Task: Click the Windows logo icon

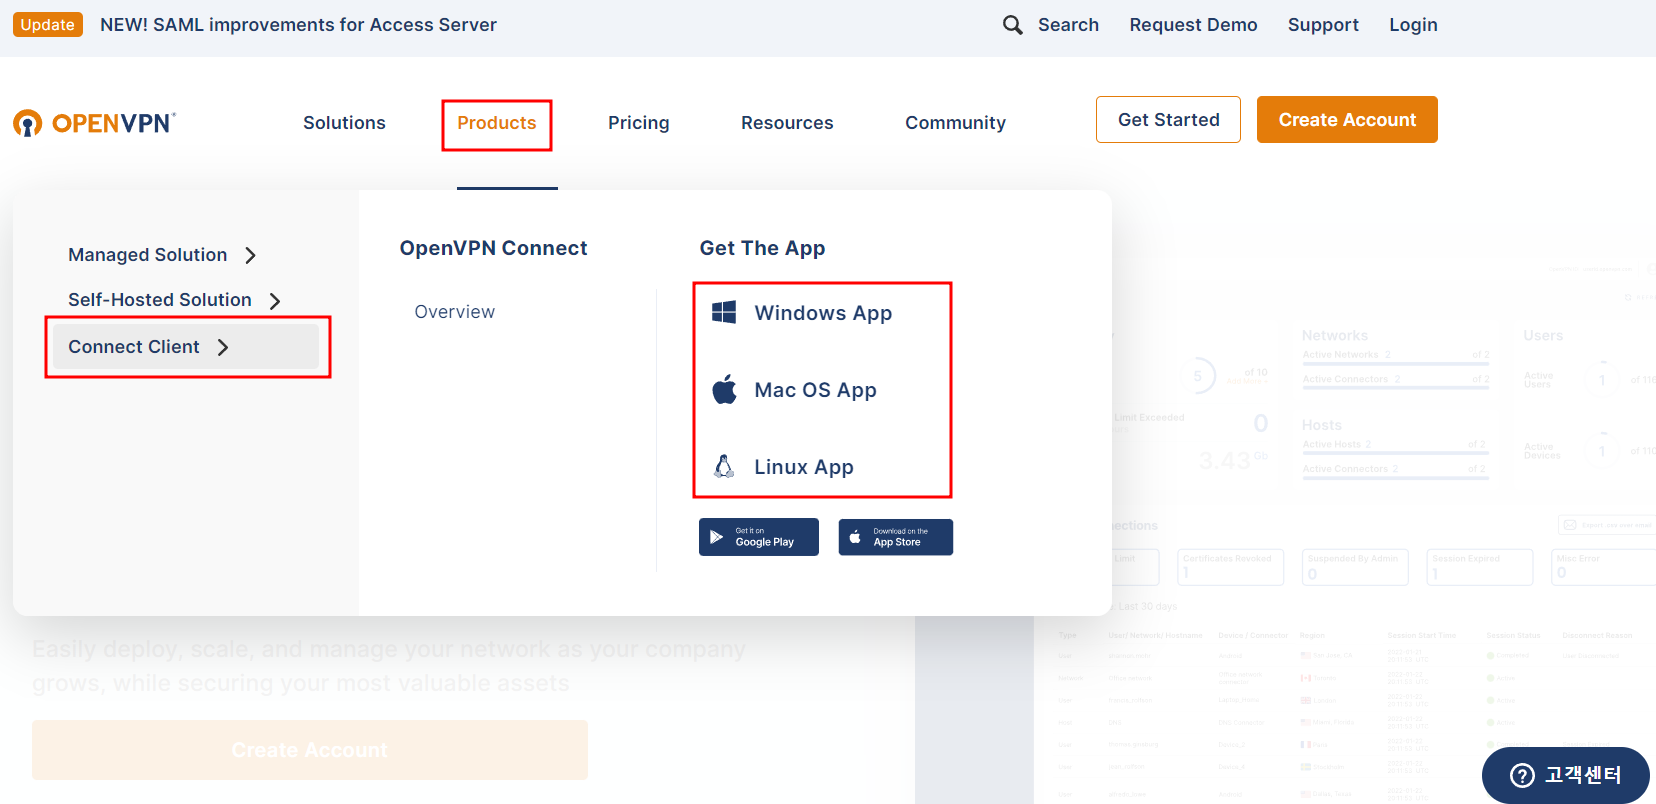Action: point(724,312)
